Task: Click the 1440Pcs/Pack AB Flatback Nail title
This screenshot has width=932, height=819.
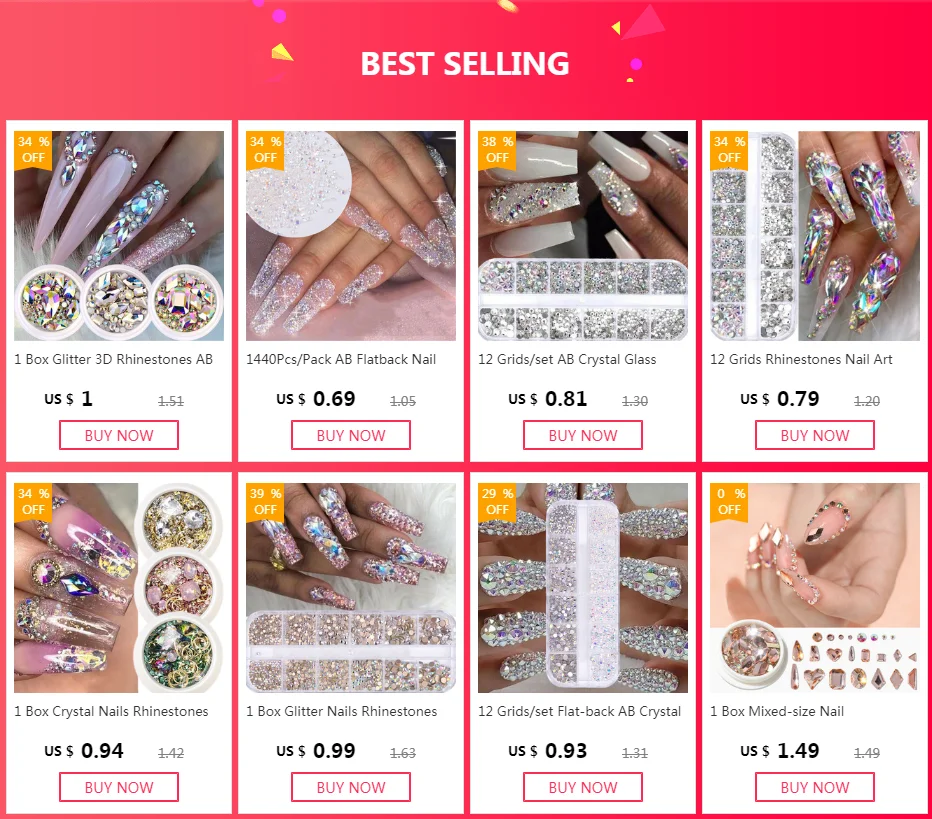Action: 341,360
